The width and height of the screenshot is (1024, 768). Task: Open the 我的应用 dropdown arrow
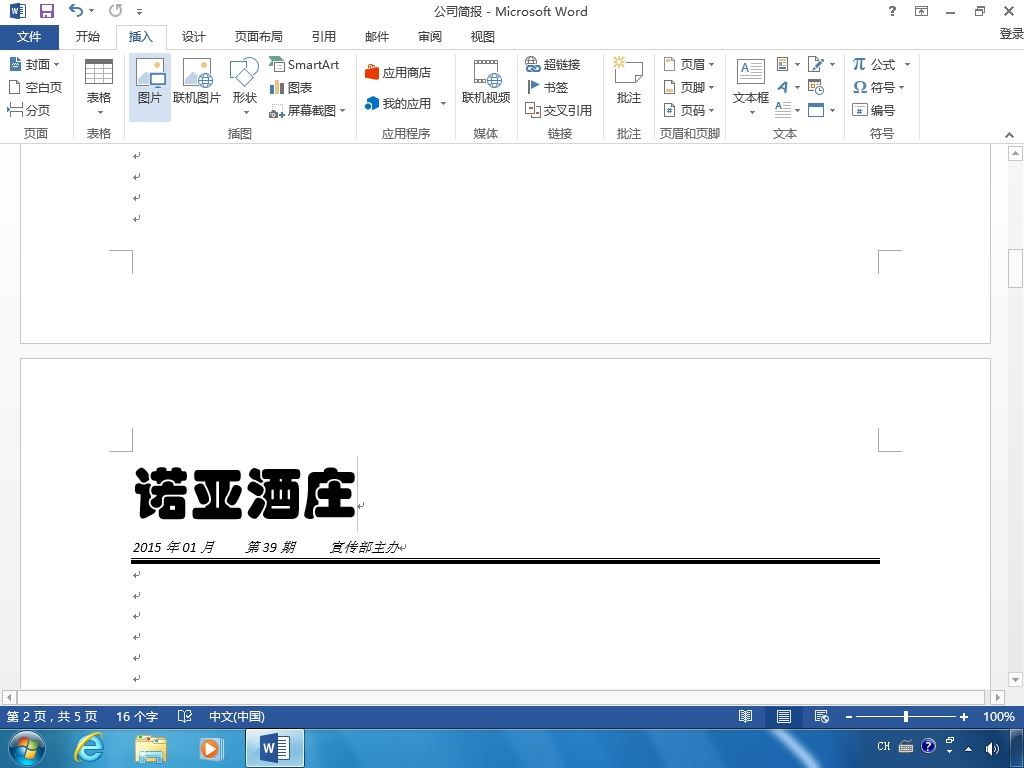443,103
